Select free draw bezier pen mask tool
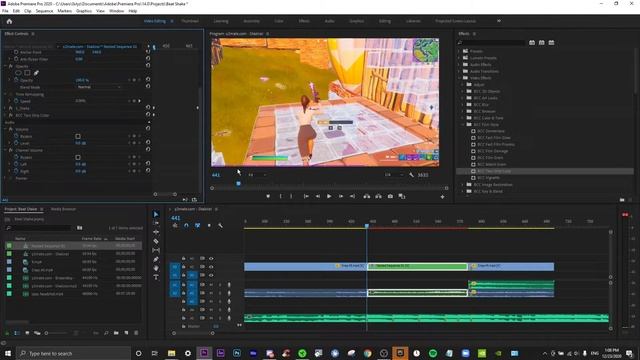 [x=36, y=73]
